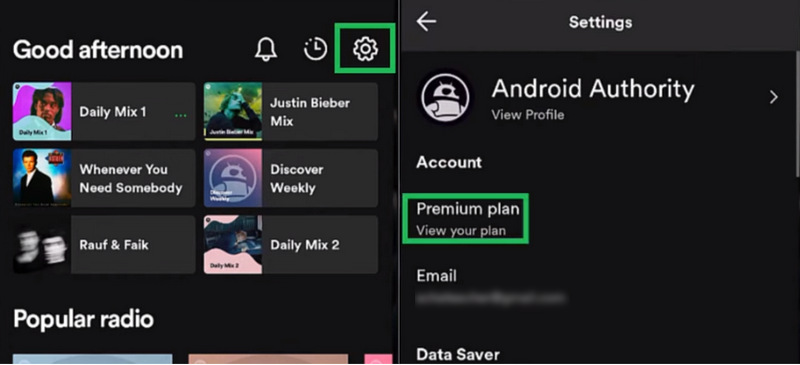Play the Daily Mix 1 card

(104, 111)
